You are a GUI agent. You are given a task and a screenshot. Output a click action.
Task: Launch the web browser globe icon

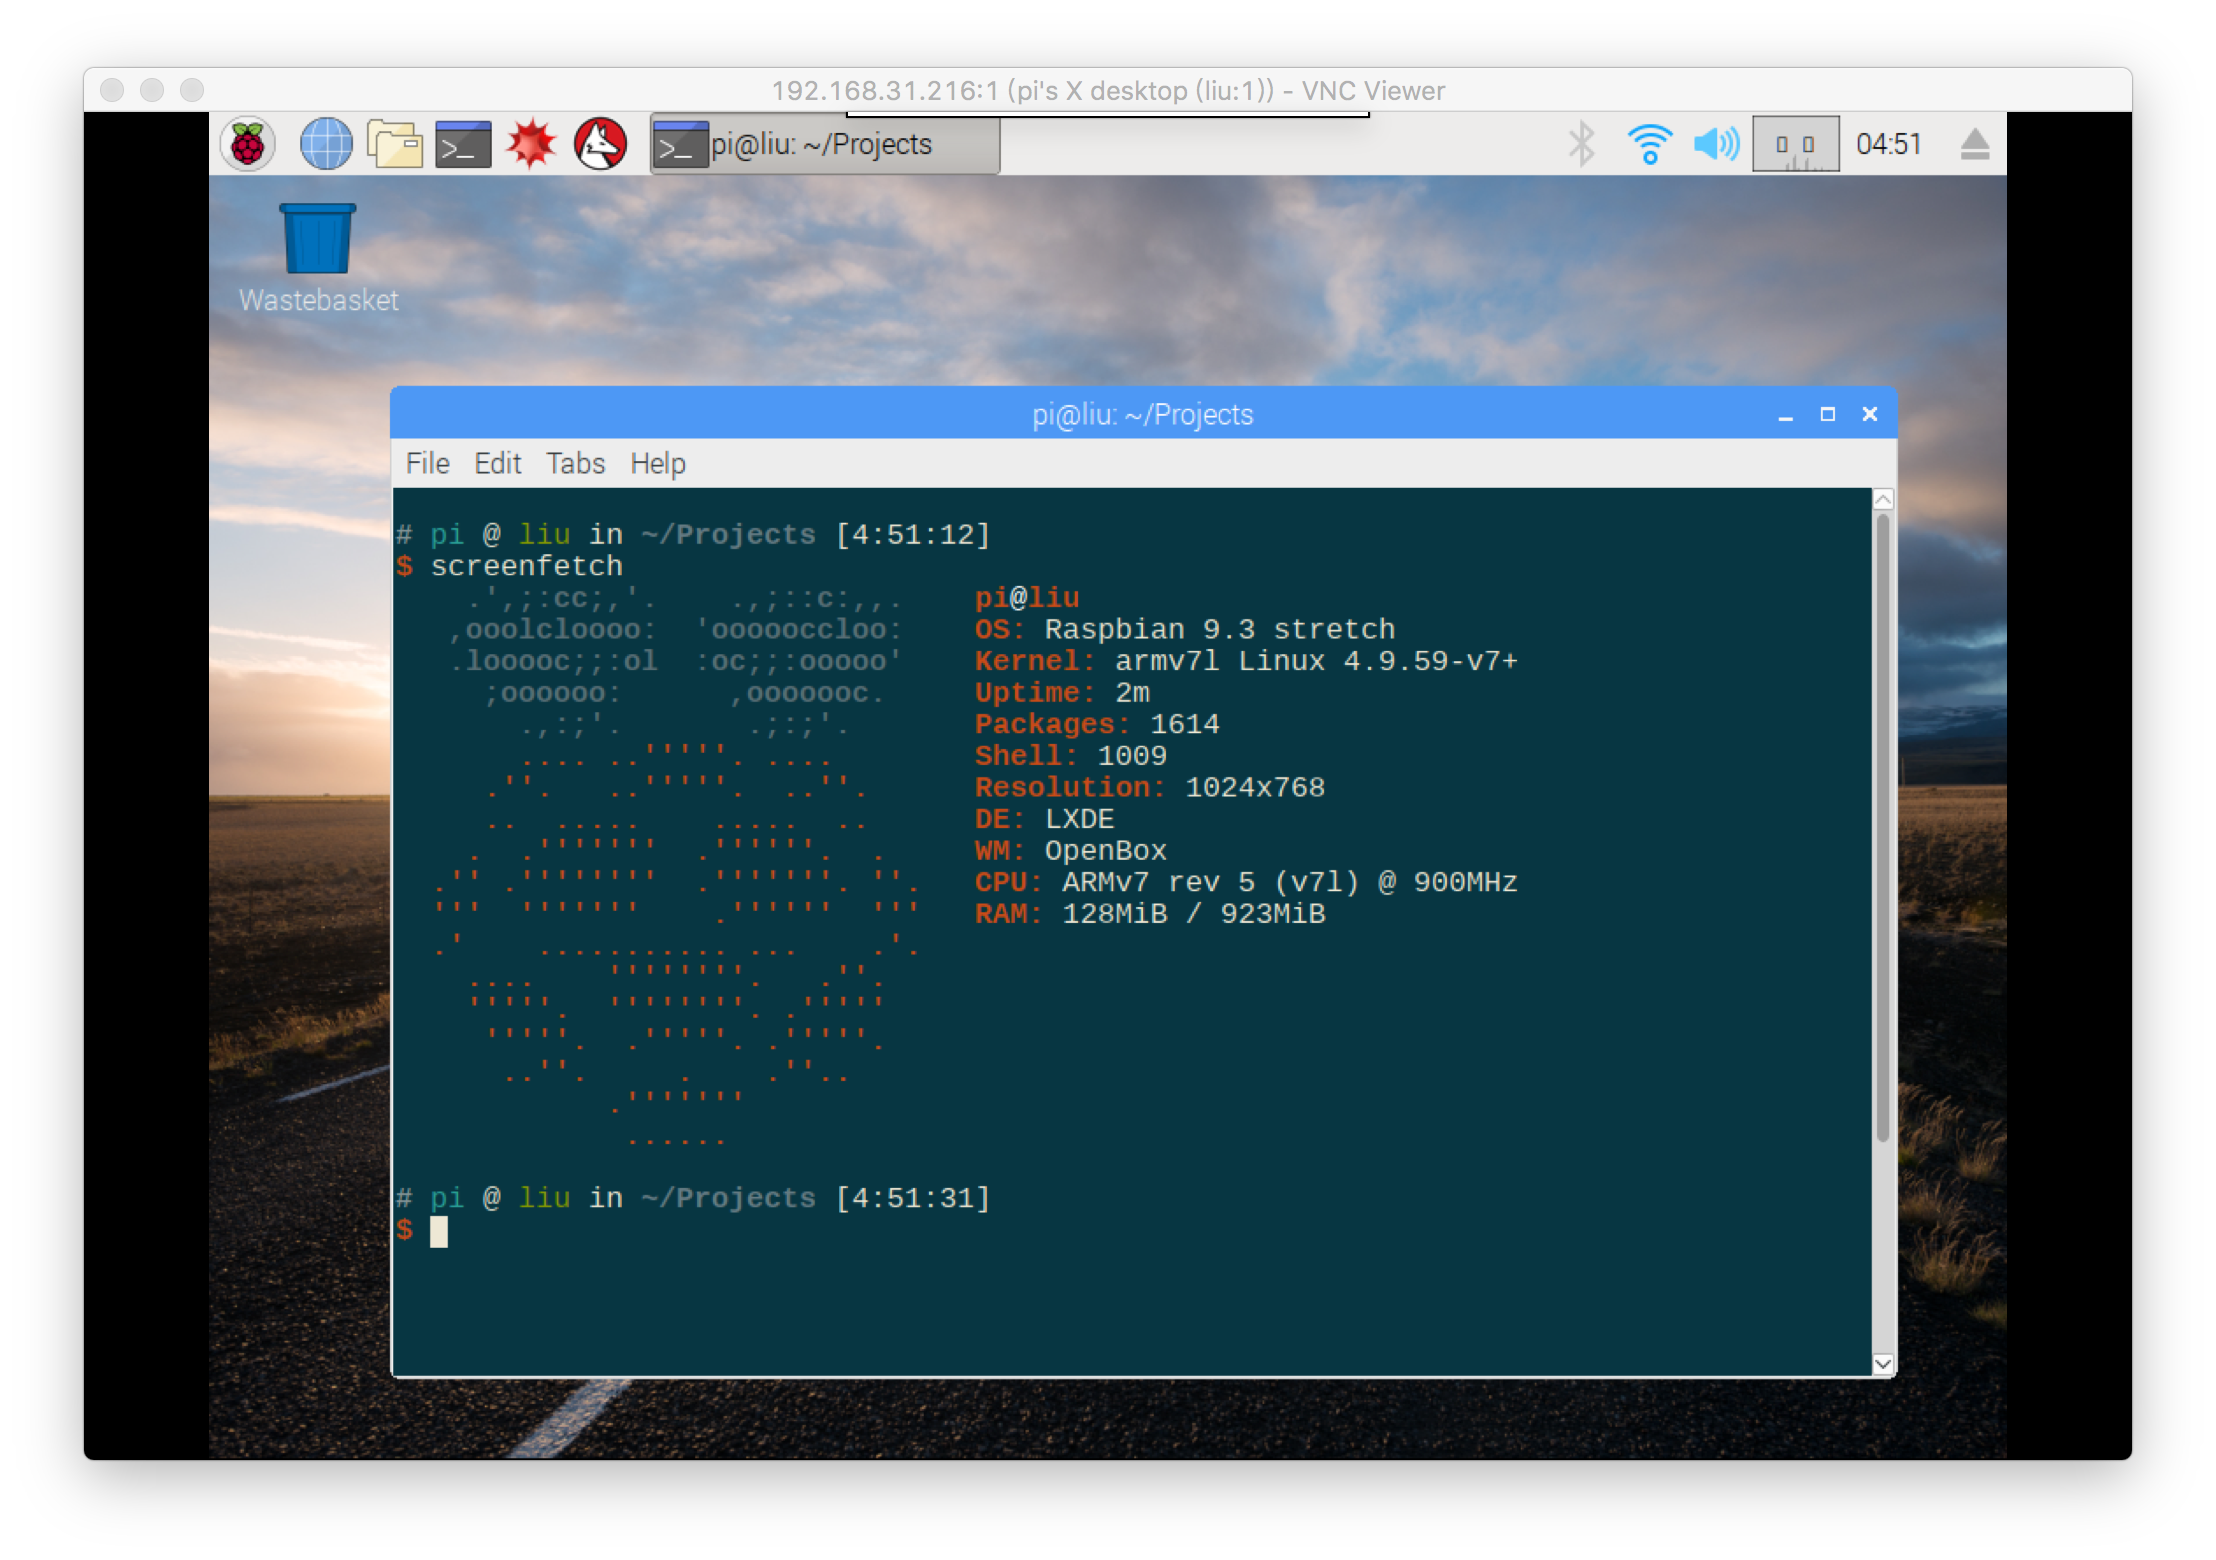tap(326, 145)
